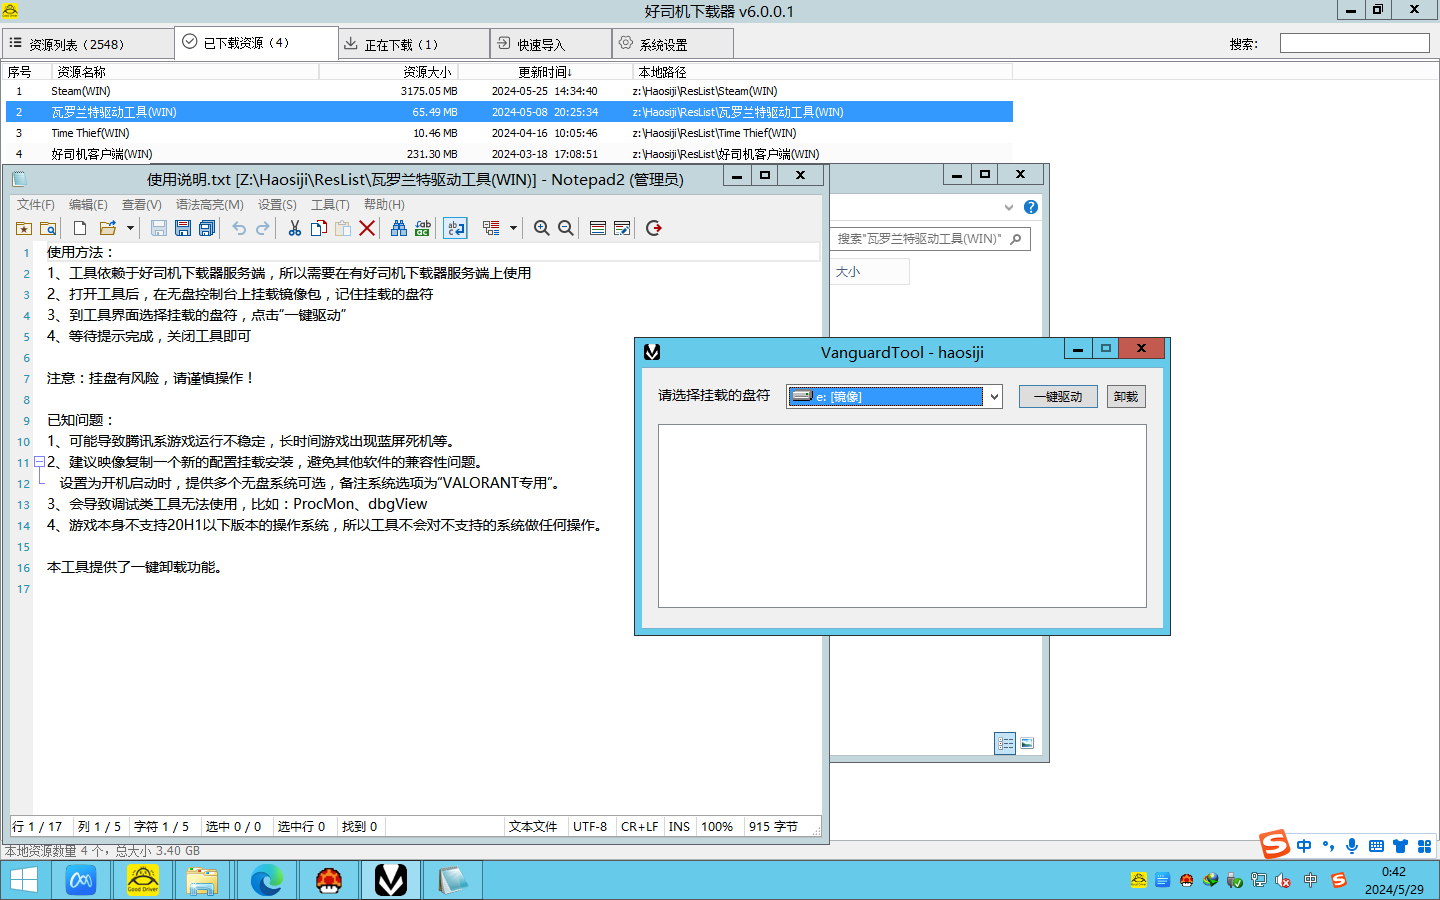Click the Save As icon in Notepad2

coord(183,228)
